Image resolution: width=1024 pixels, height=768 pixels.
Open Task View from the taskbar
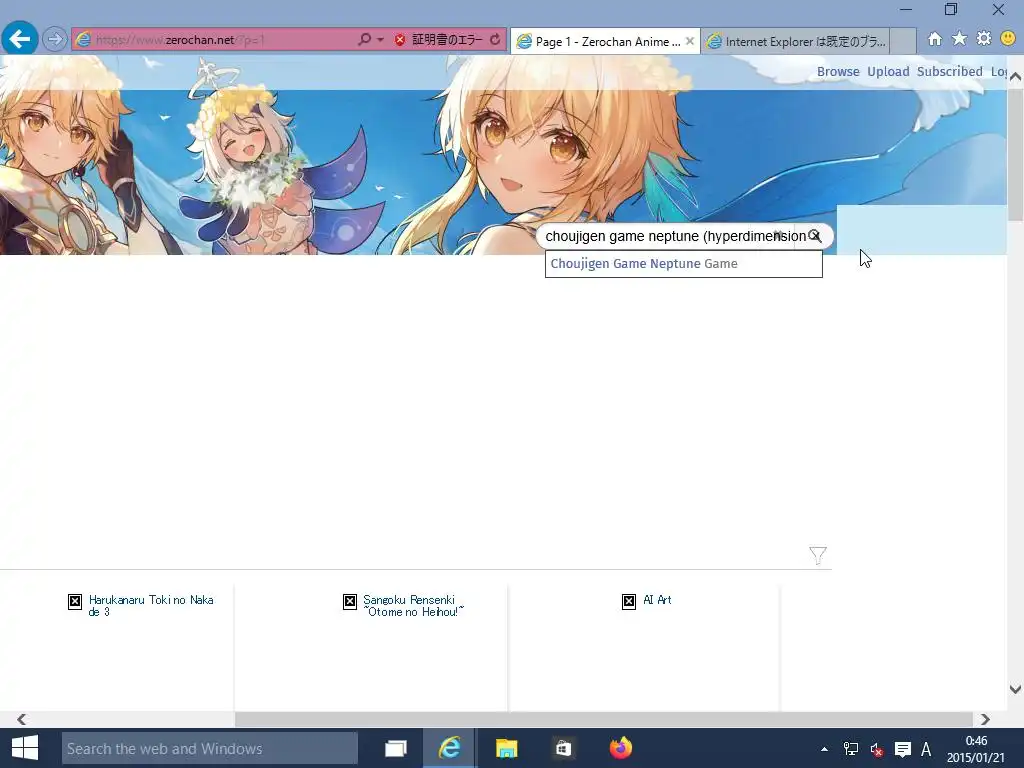pyautogui.click(x=396, y=748)
